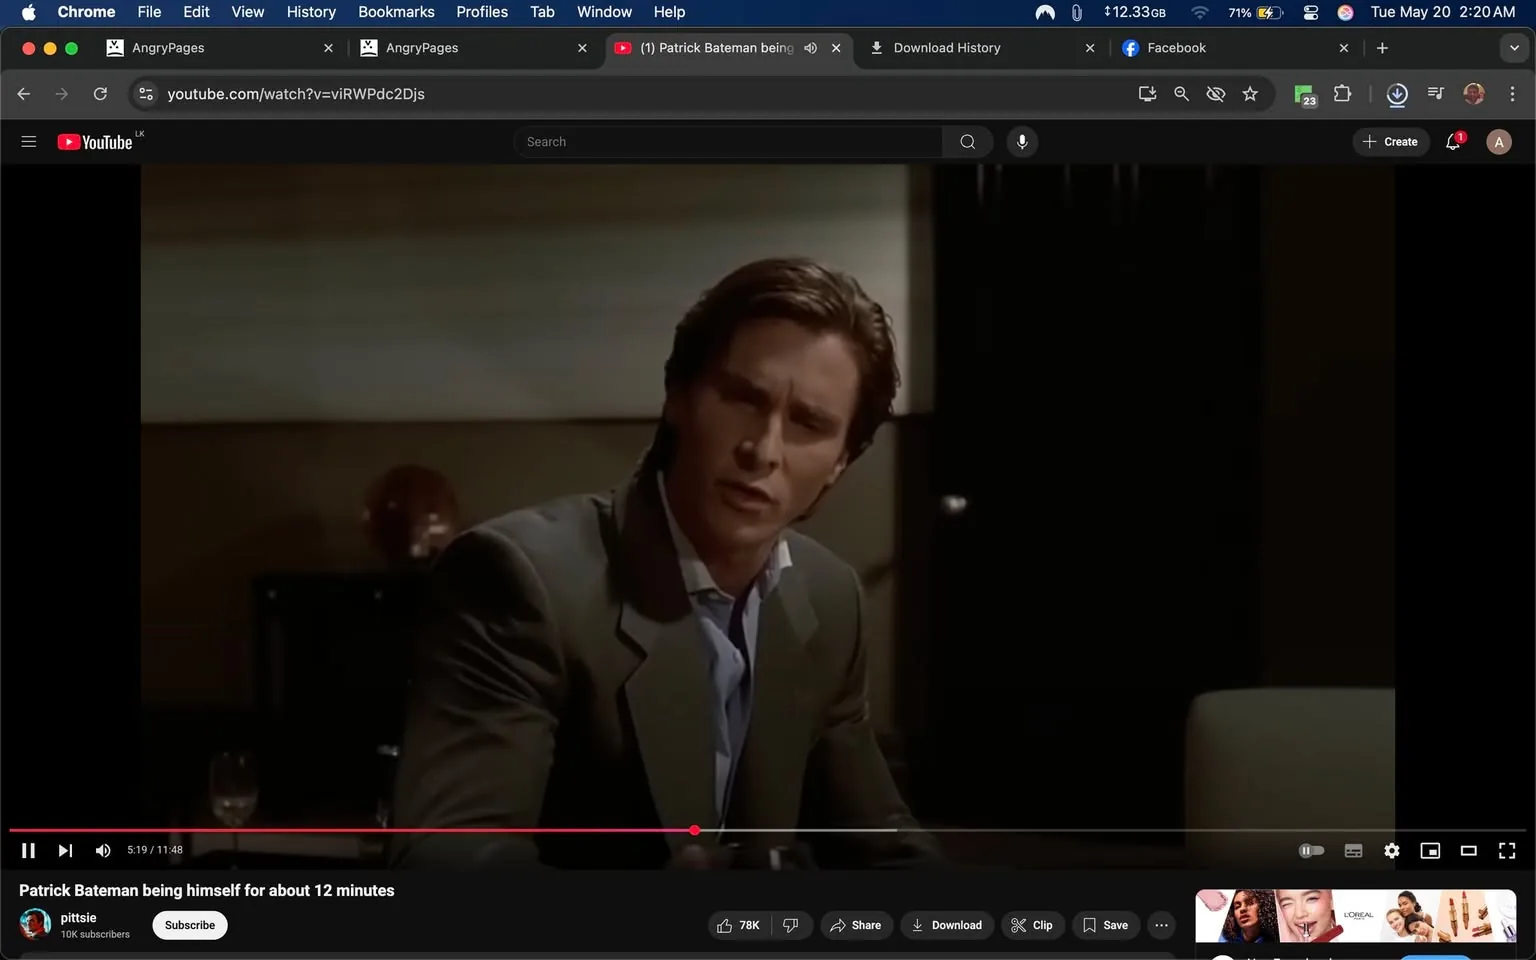
Task: Open the Bookmarks menu
Action: [396, 12]
